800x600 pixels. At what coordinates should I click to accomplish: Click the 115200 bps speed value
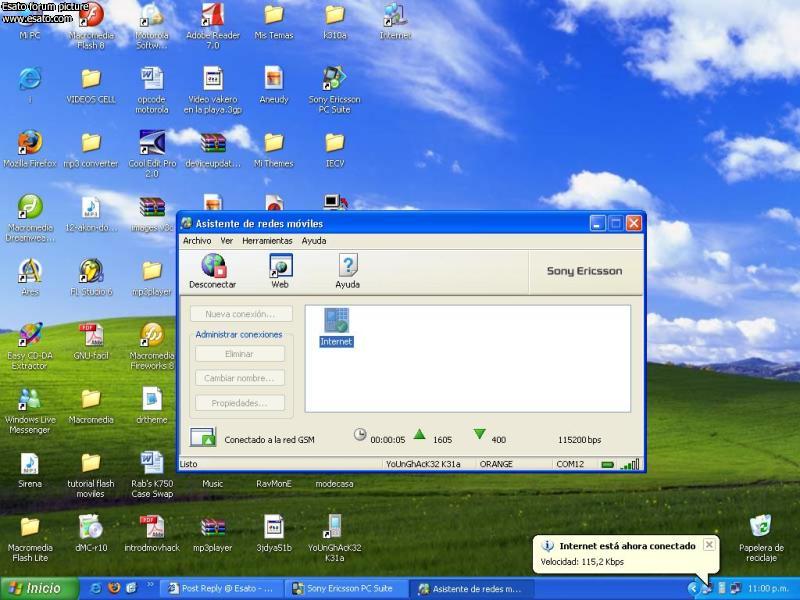[580, 439]
